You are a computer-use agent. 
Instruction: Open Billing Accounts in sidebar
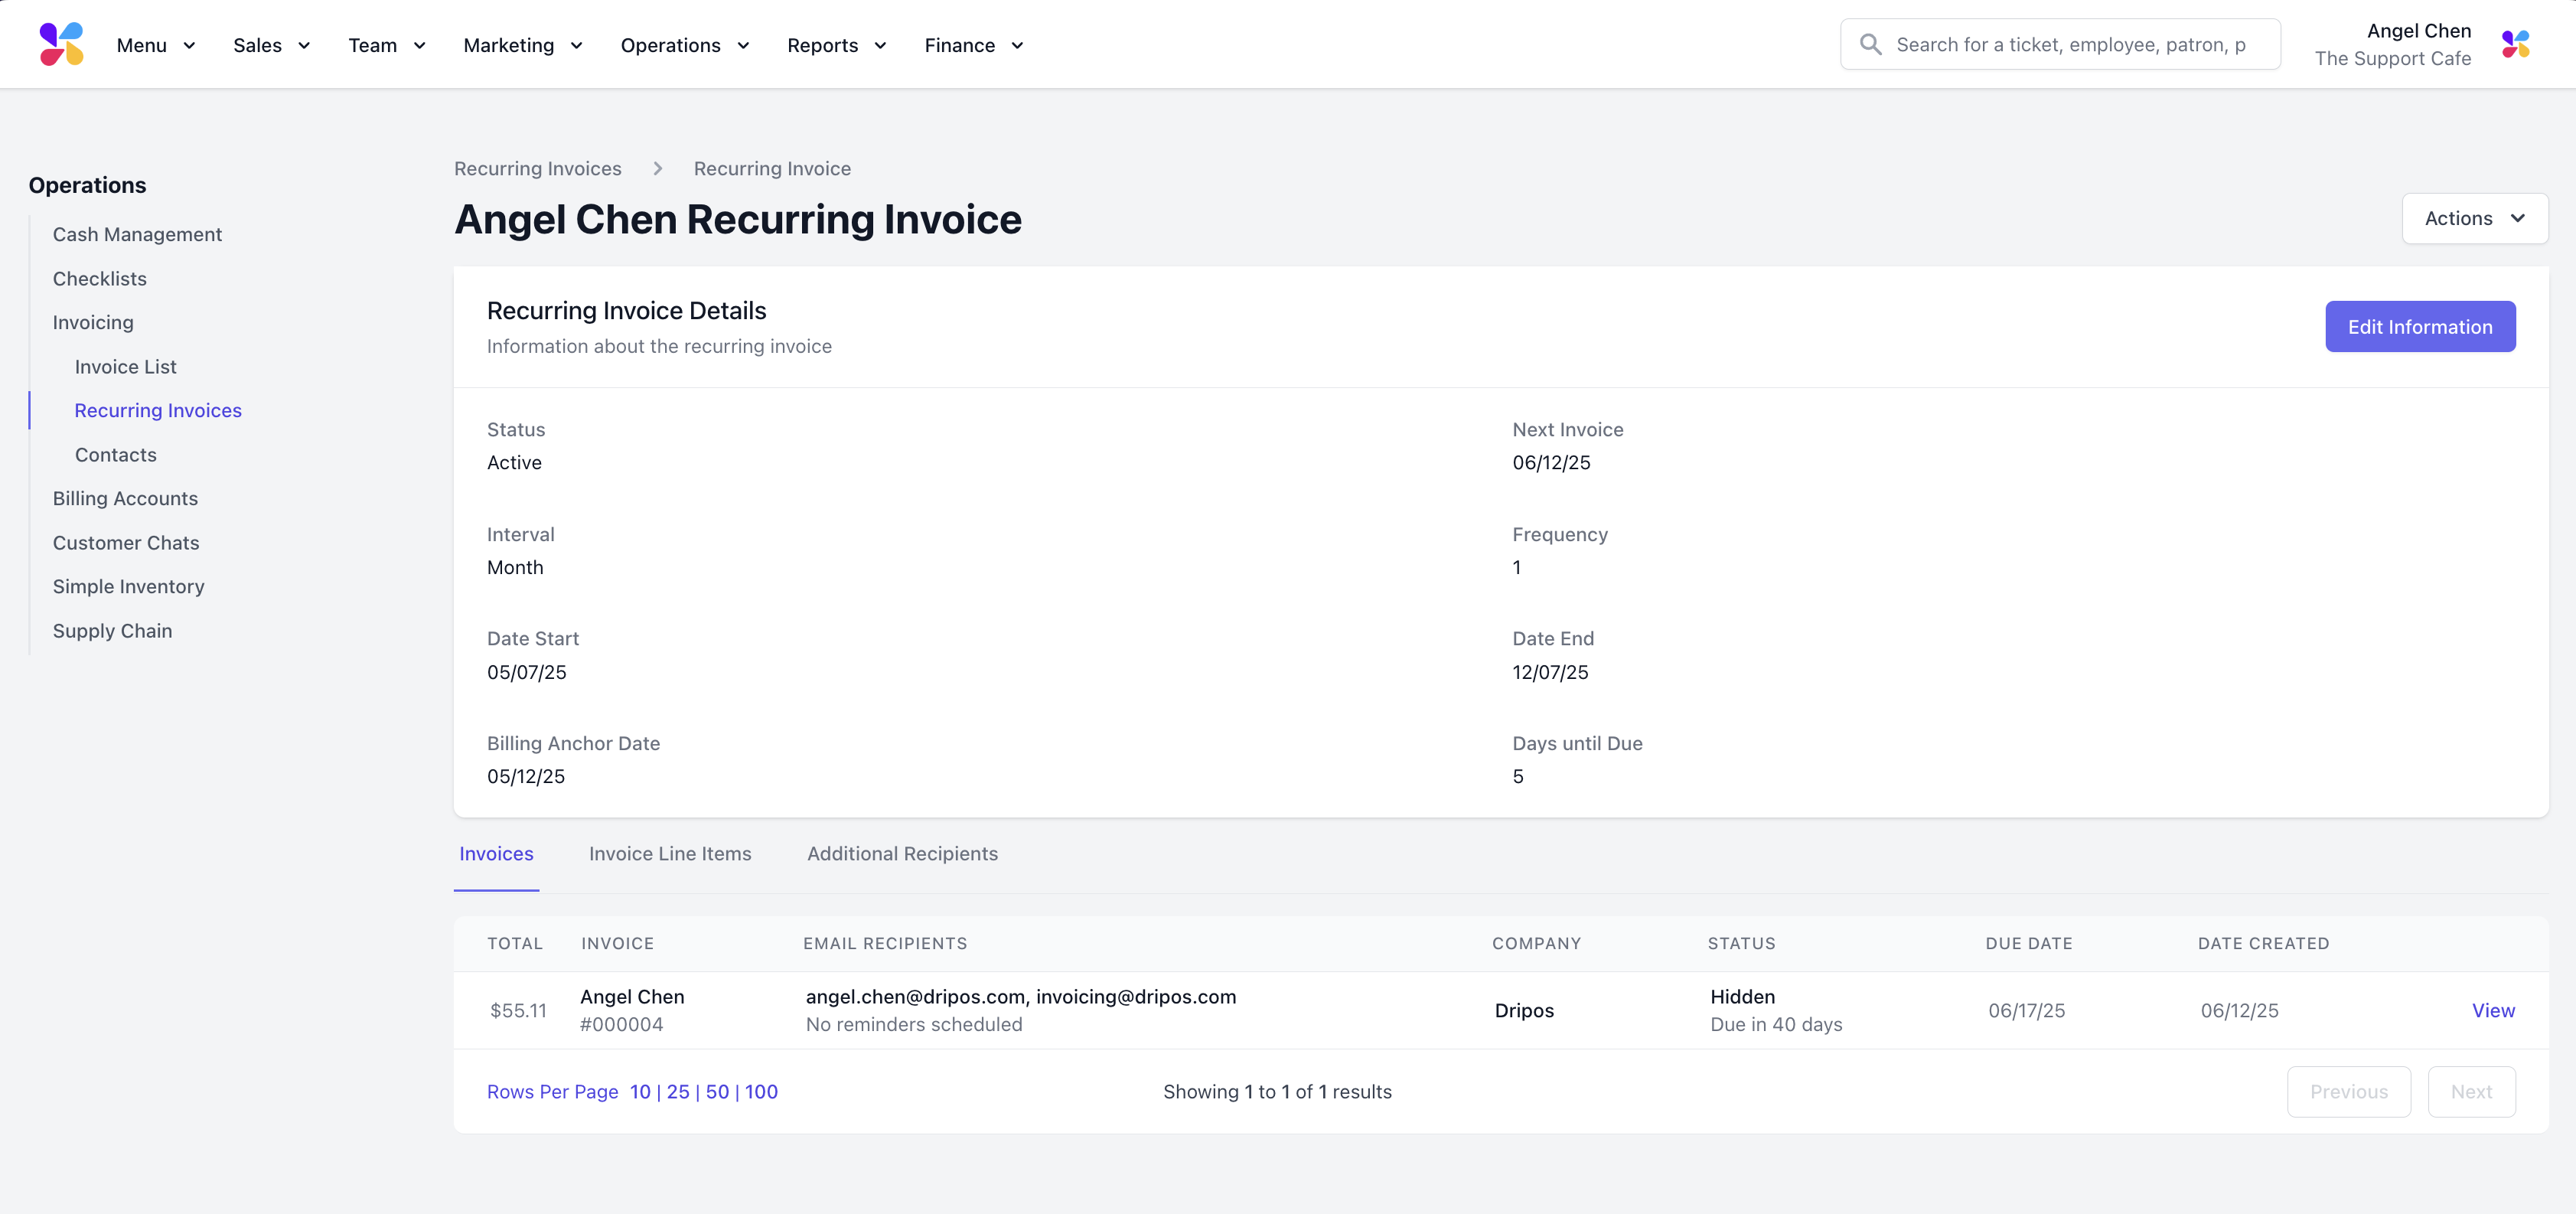click(125, 498)
